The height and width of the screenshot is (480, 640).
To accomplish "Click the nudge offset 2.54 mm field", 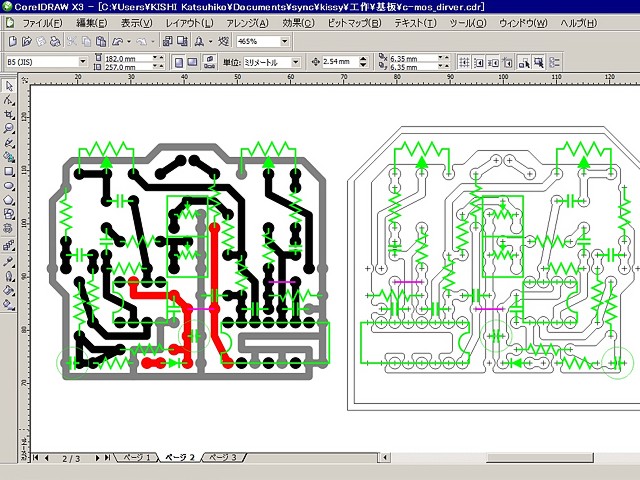I will pyautogui.click(x=340, y=62).
